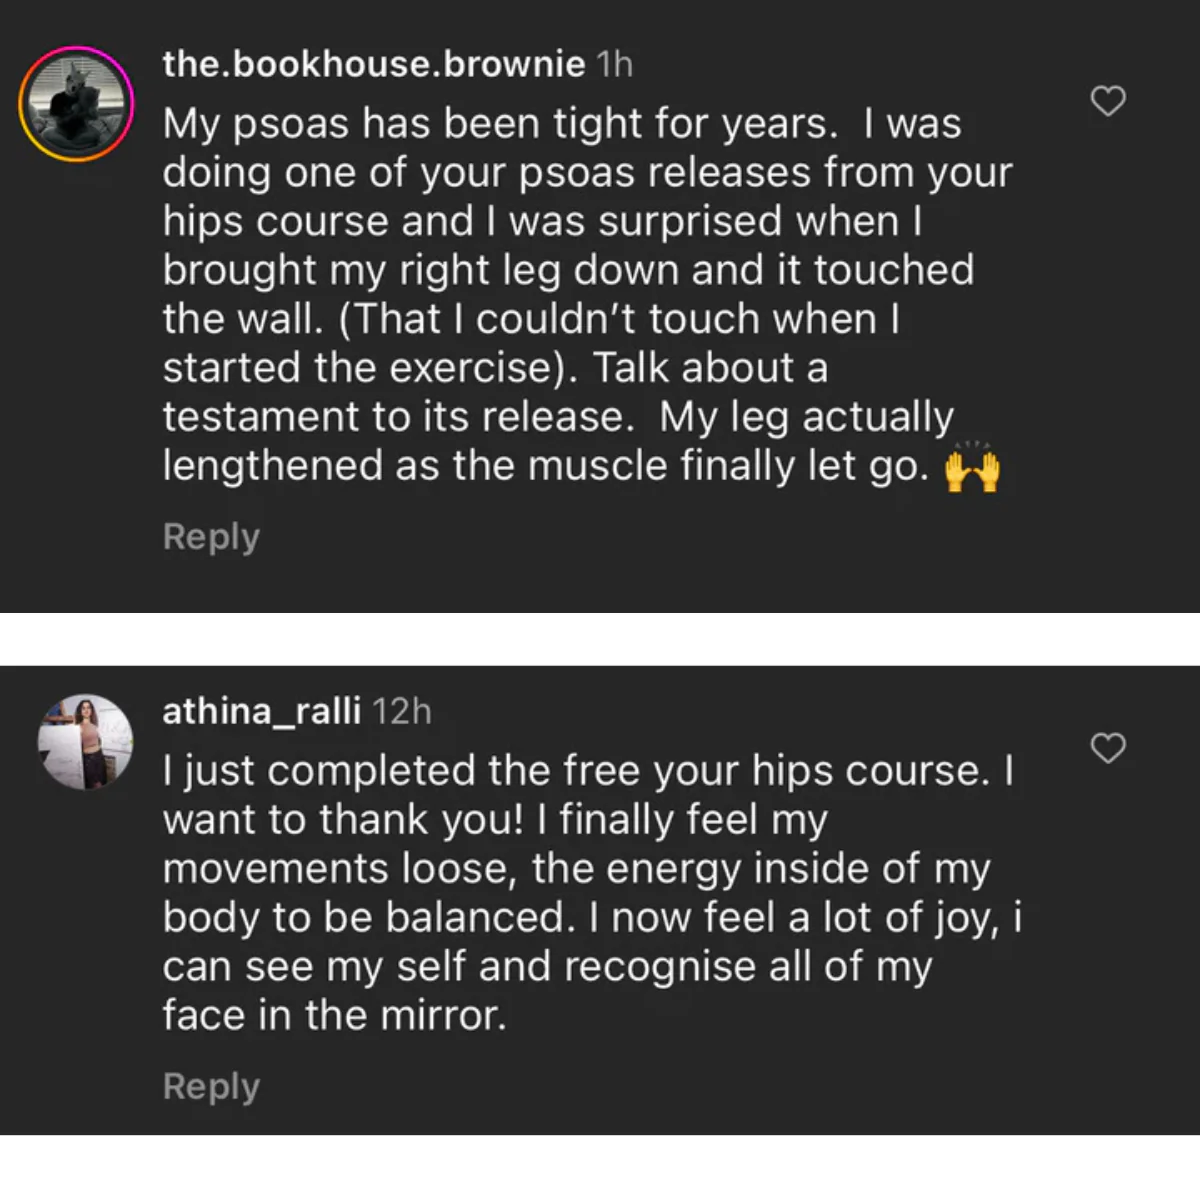
Task: Click the "lengthened as the muscle" line
Action: [546, 466]
